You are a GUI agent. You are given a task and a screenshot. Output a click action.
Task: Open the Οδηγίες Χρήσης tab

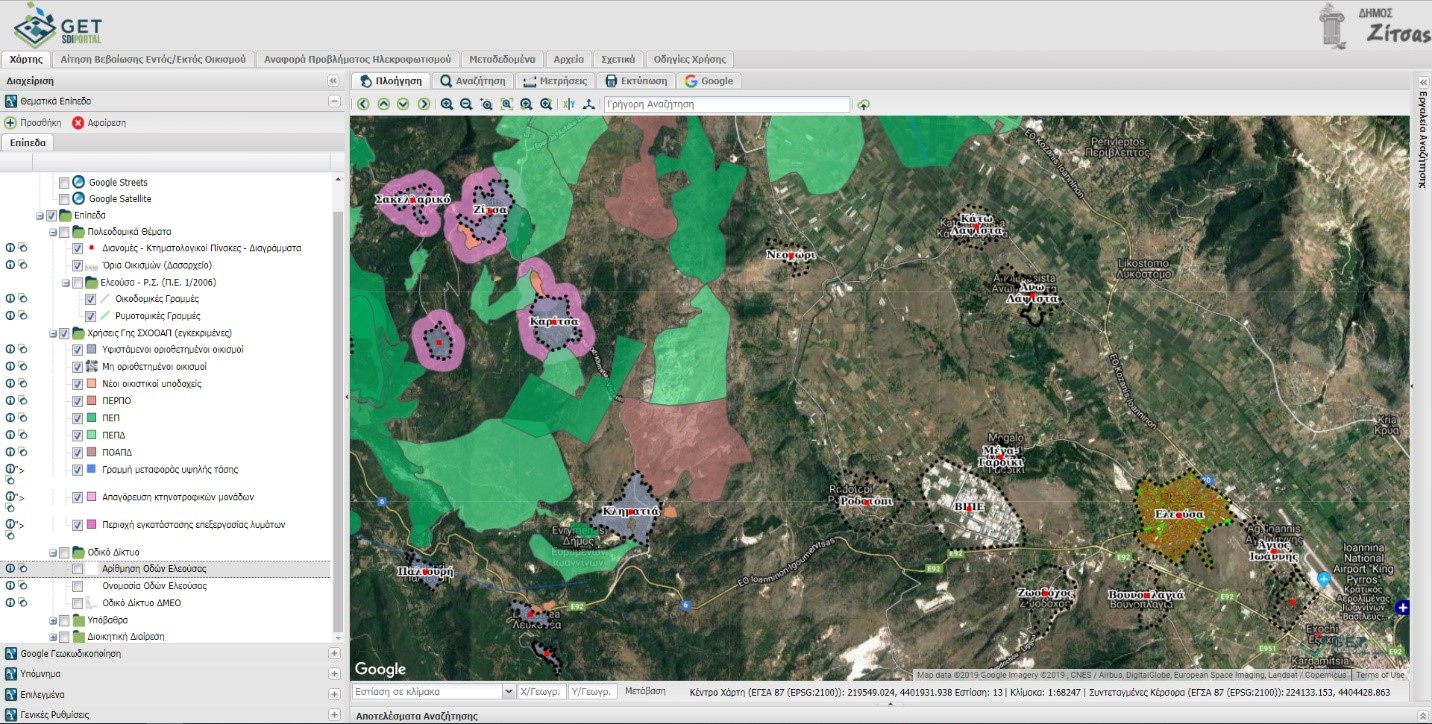click(x=689, y=59)
